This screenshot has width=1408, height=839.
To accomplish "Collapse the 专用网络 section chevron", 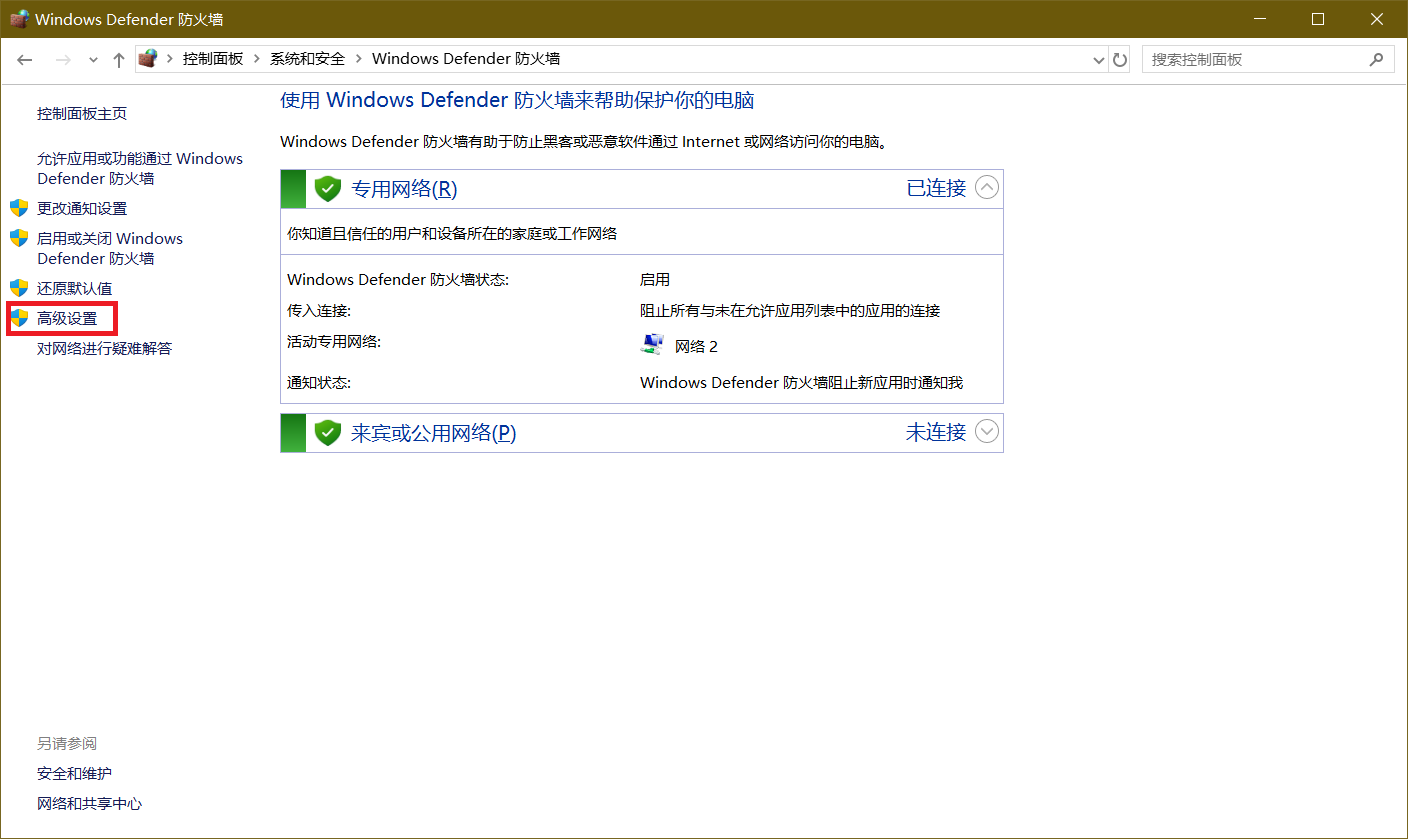I will click(x=987, y=188).
